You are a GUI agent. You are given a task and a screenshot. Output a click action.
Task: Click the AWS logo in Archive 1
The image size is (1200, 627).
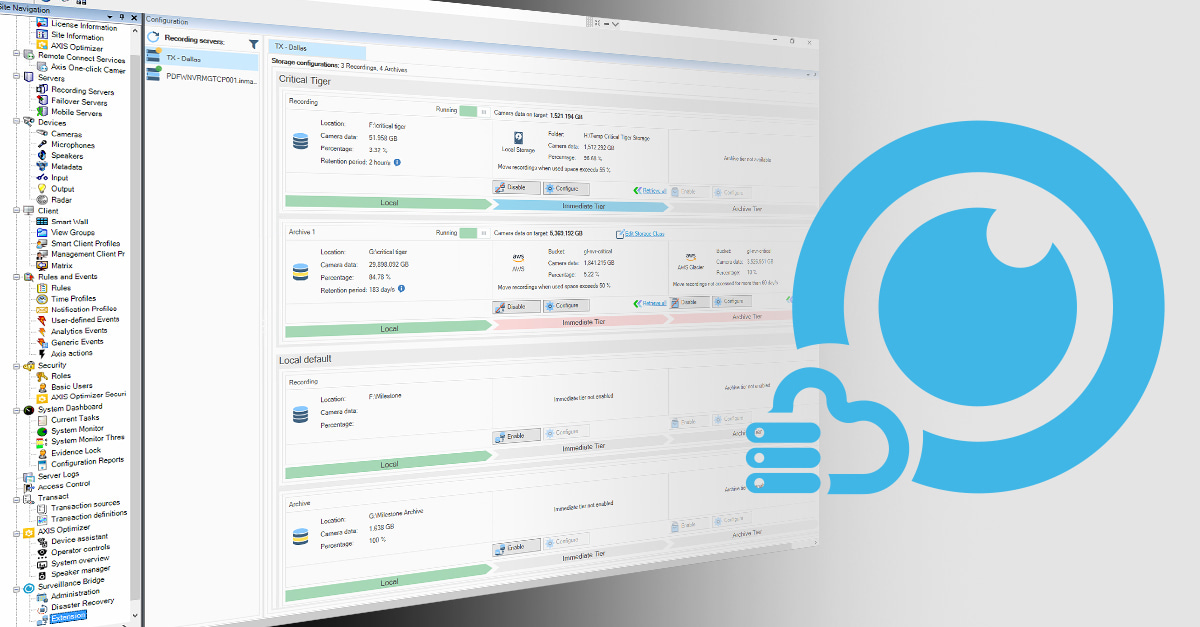coord(519,256)
